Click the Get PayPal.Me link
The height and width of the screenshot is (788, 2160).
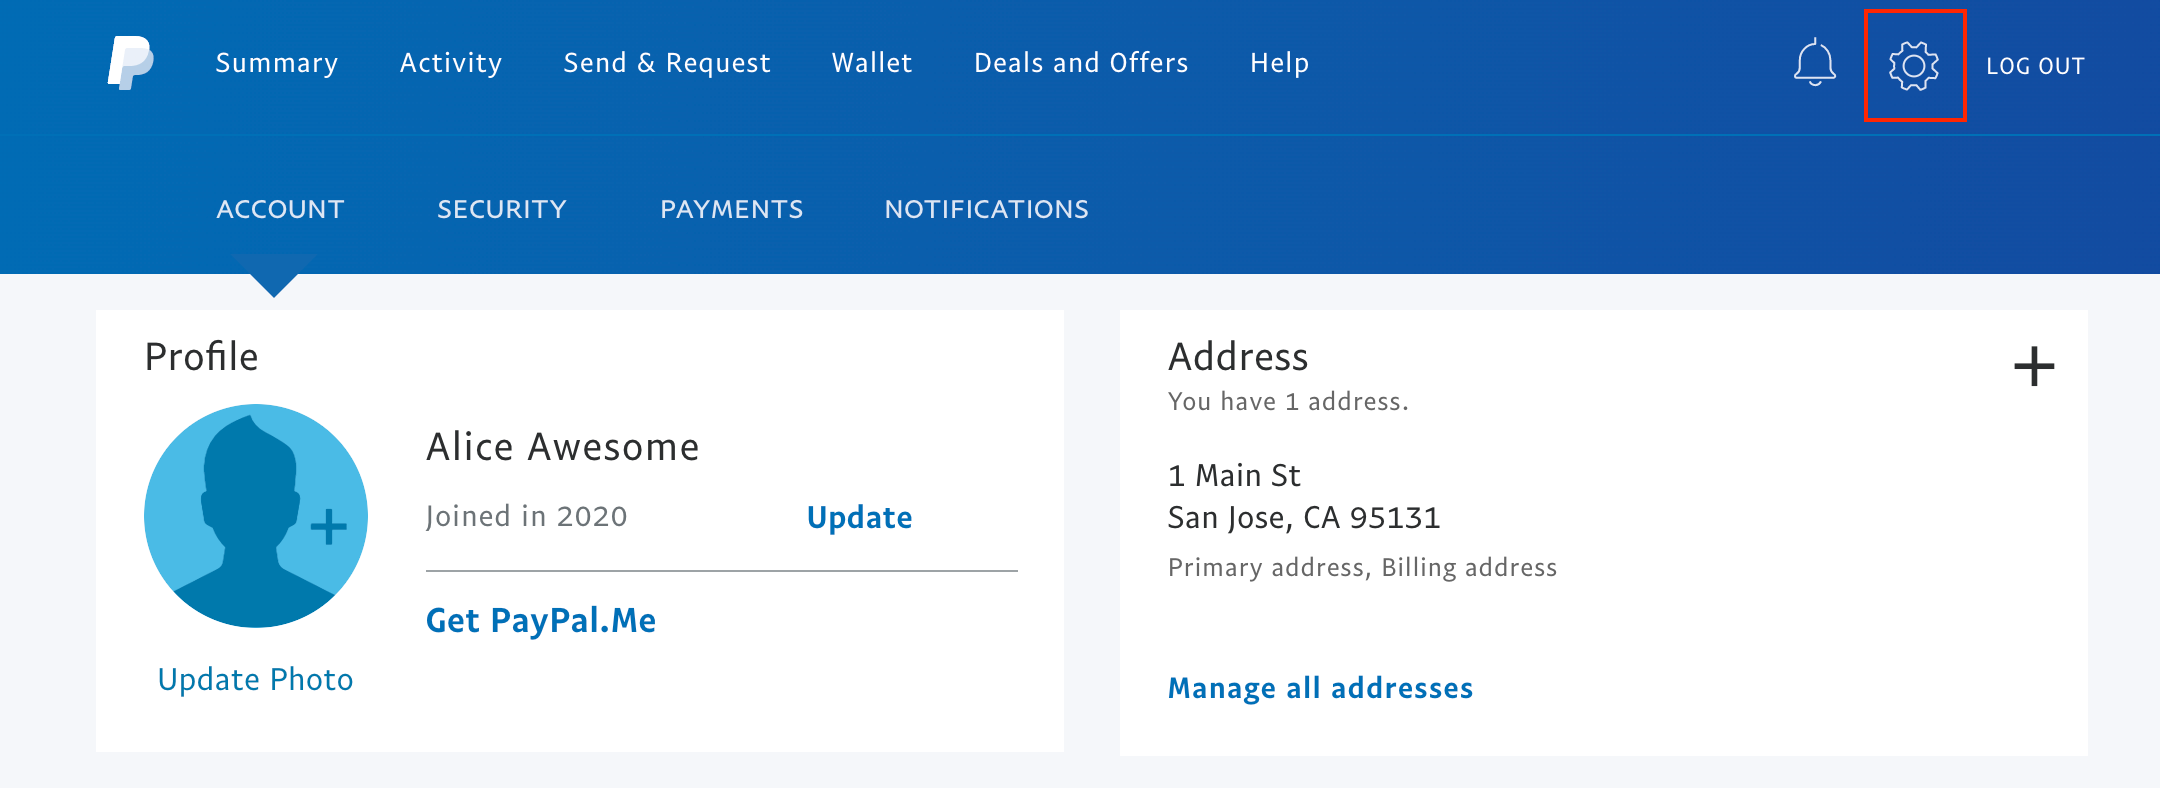(541, 620)
